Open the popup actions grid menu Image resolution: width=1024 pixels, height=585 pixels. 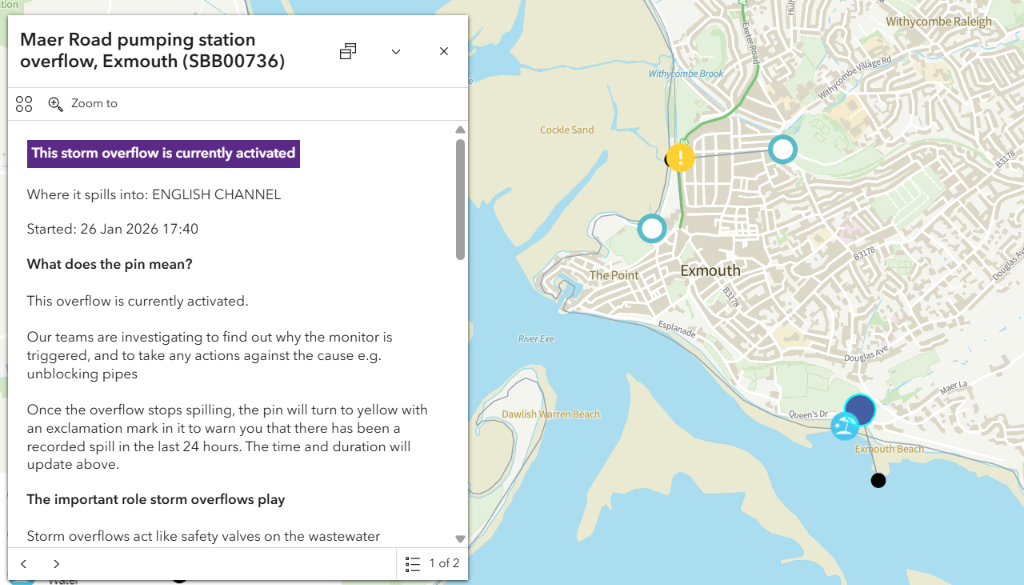(25, 104)
